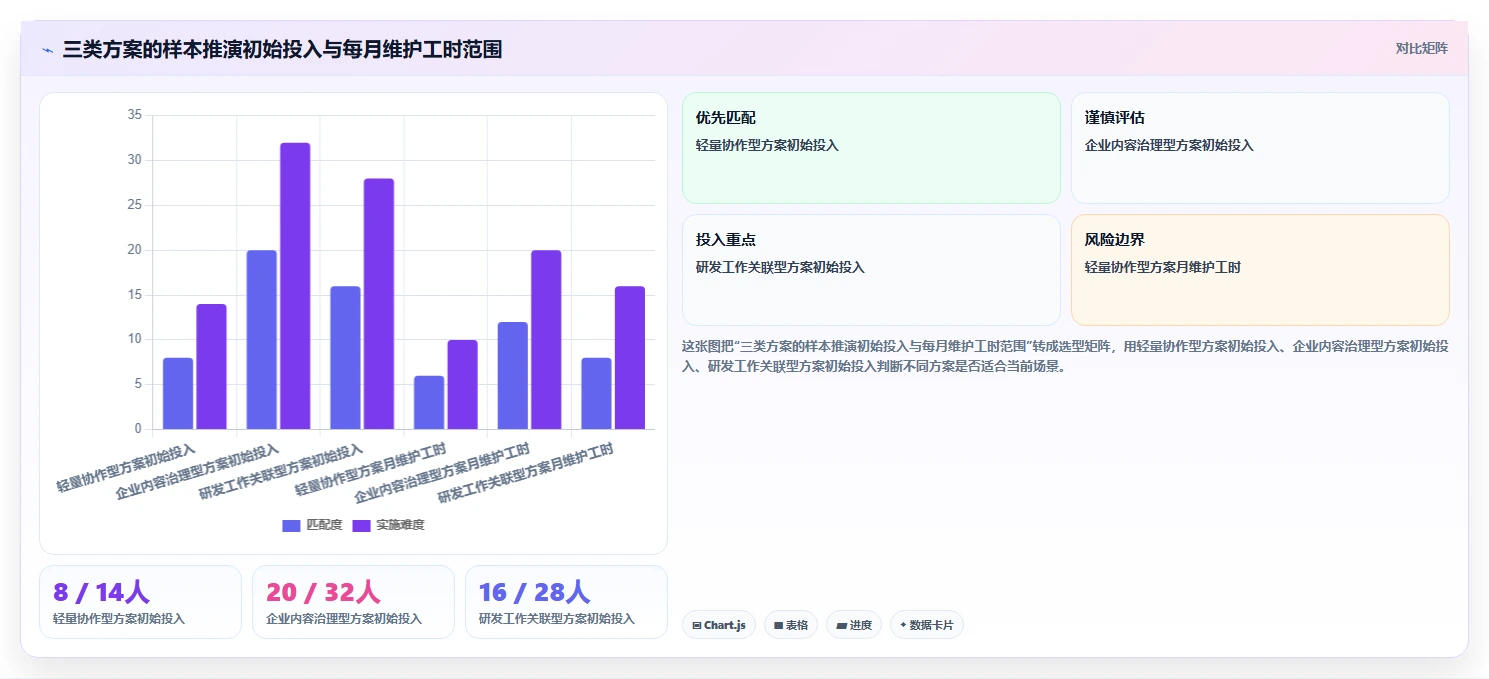The width and height of the screenshot is (1489, 679).
Task: Open the 优先匹配 card
Action: pos(871,148)
